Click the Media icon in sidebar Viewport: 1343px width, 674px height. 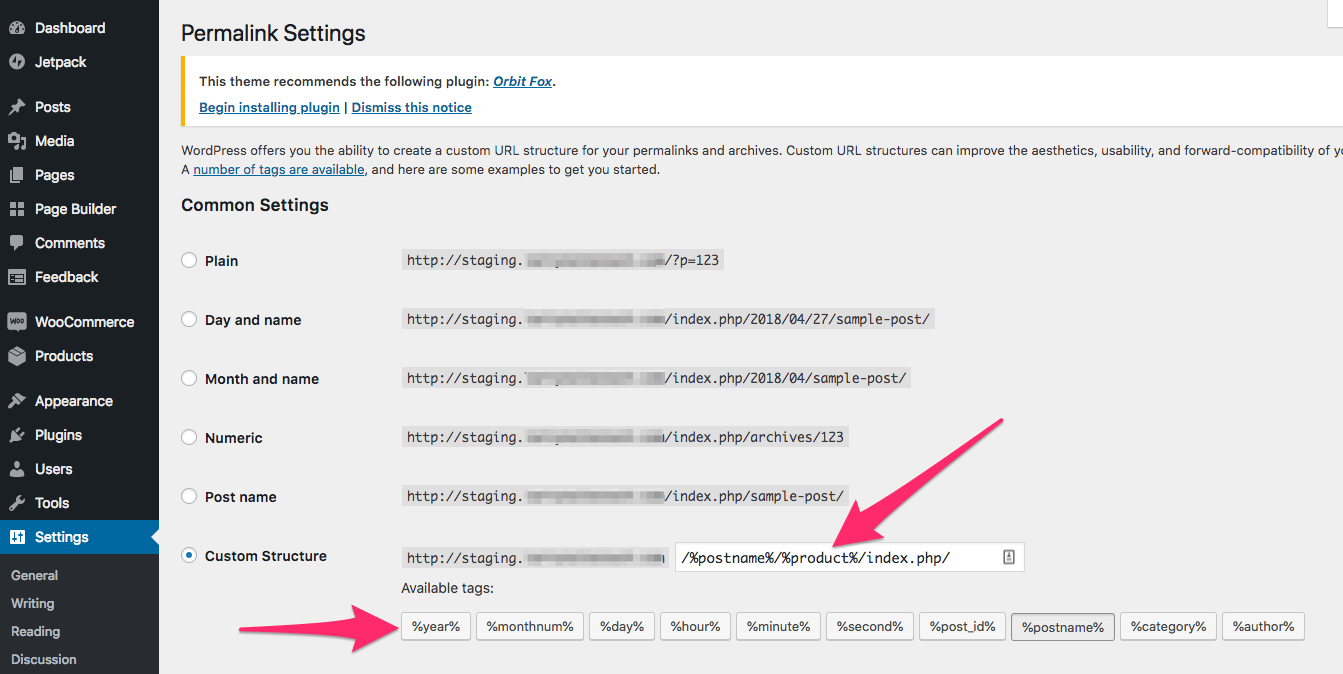[17, 141]
